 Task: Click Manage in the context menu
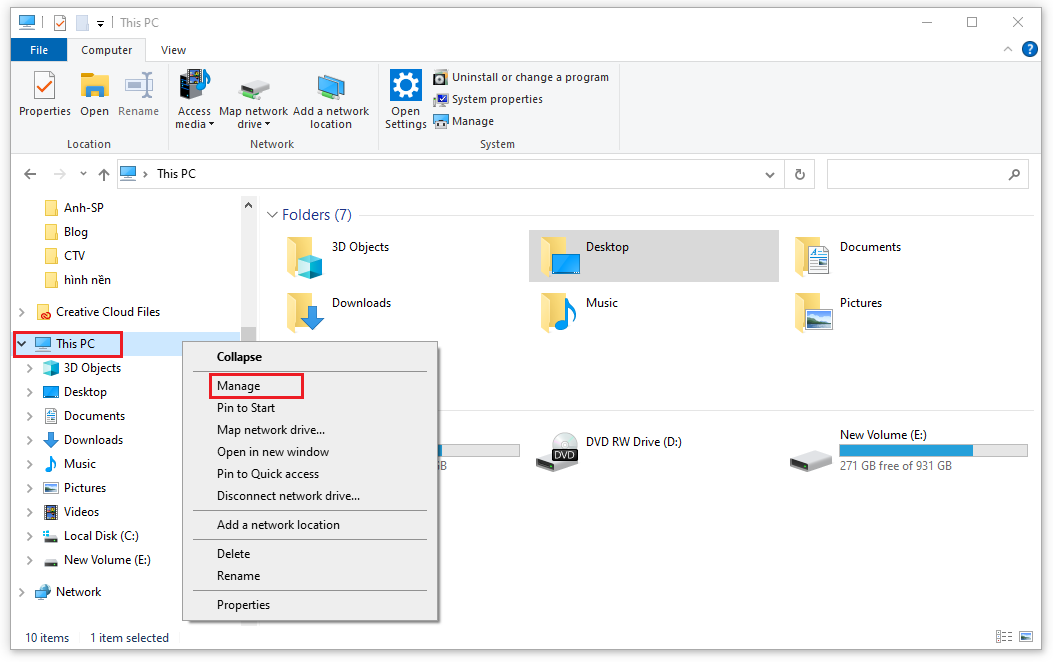coord(245,385)
